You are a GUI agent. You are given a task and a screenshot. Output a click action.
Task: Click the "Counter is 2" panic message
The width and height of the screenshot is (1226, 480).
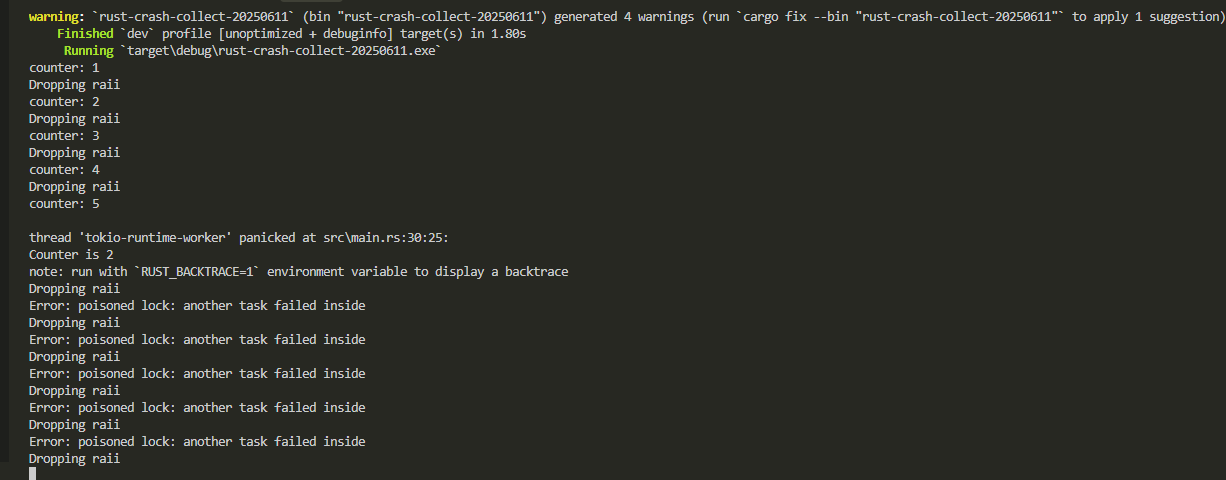(71, 255)
